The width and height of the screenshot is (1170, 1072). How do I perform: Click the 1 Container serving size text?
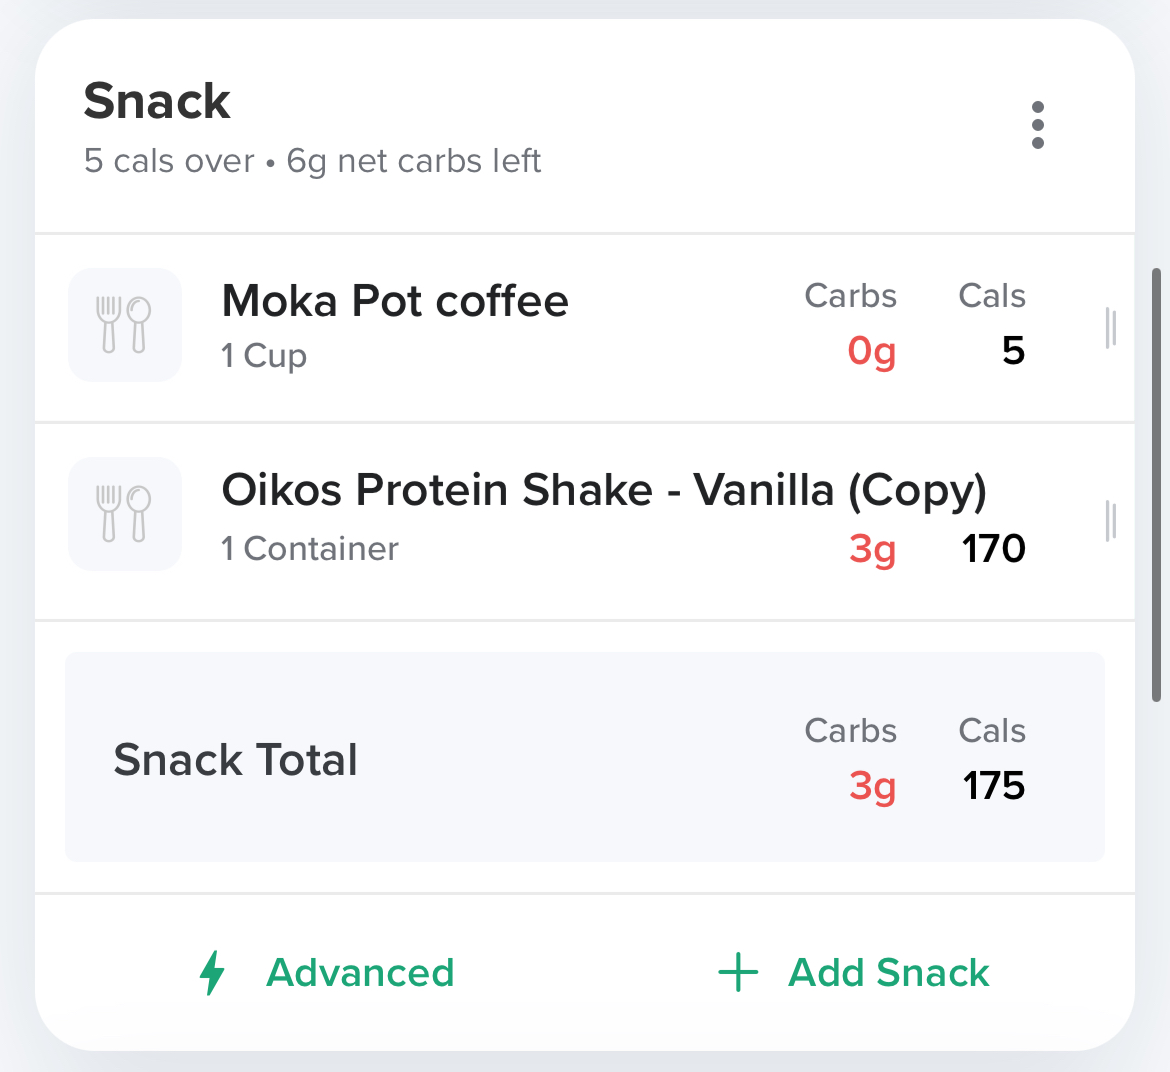tap(310, 548)
